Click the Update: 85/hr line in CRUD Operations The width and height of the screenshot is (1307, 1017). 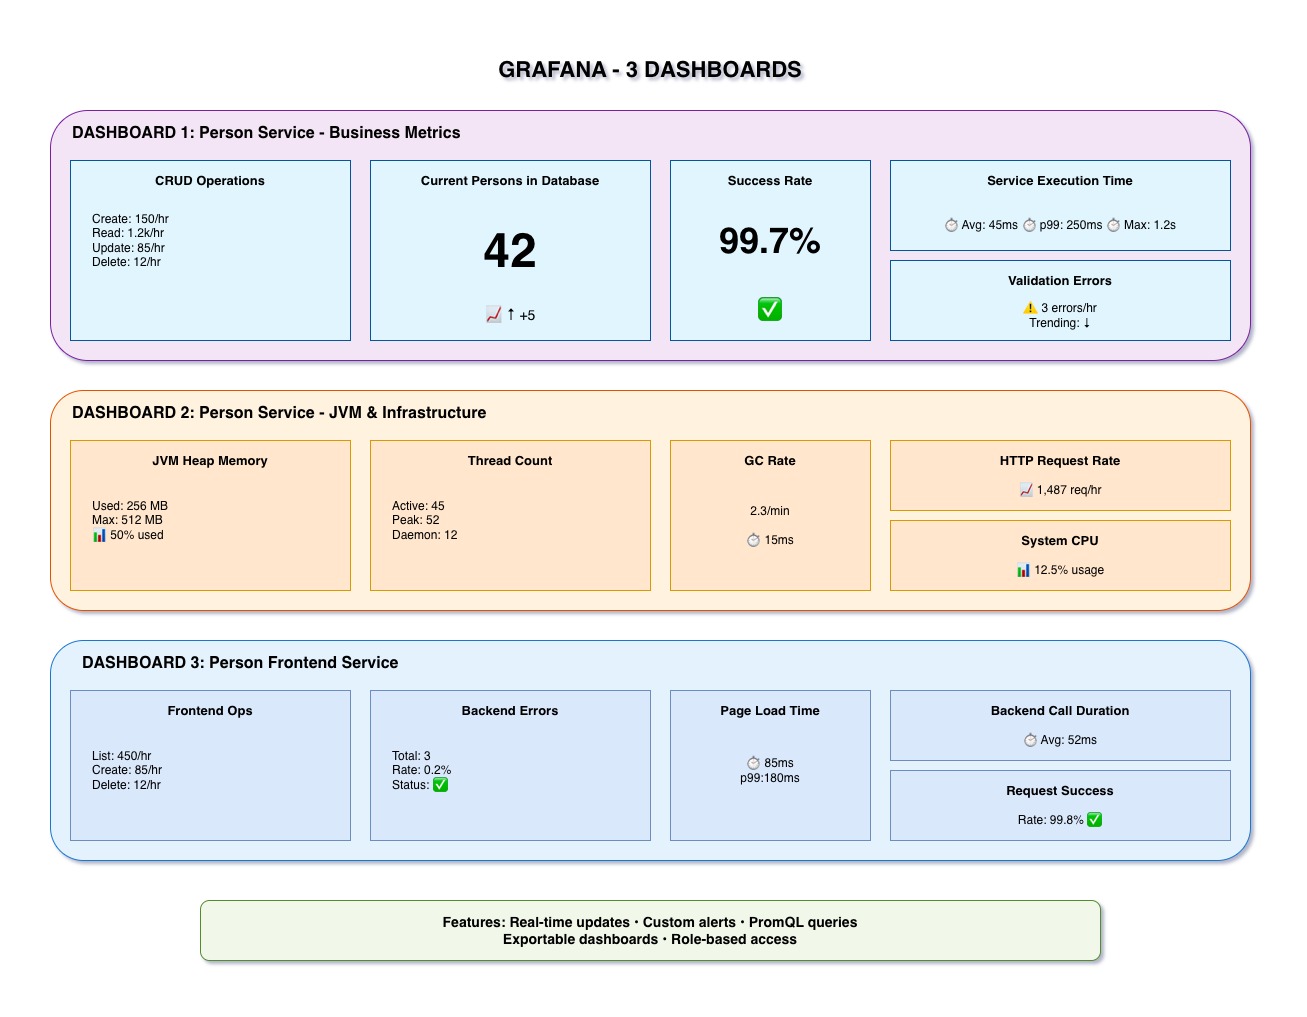[128, 248]
